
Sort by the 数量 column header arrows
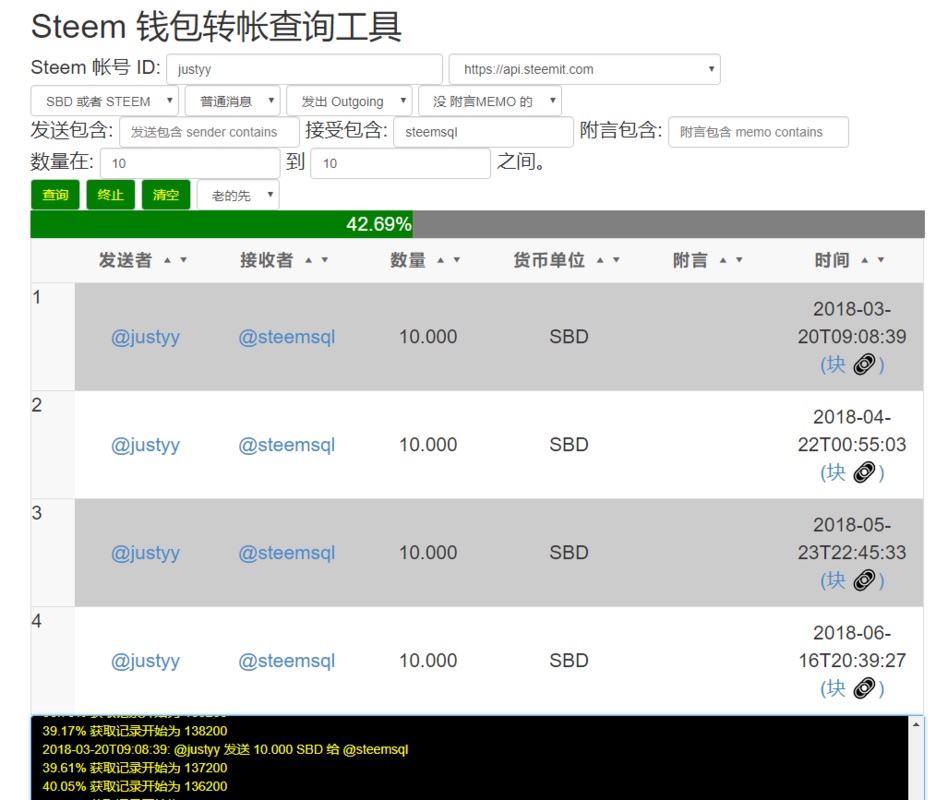(x=449, y=261)
